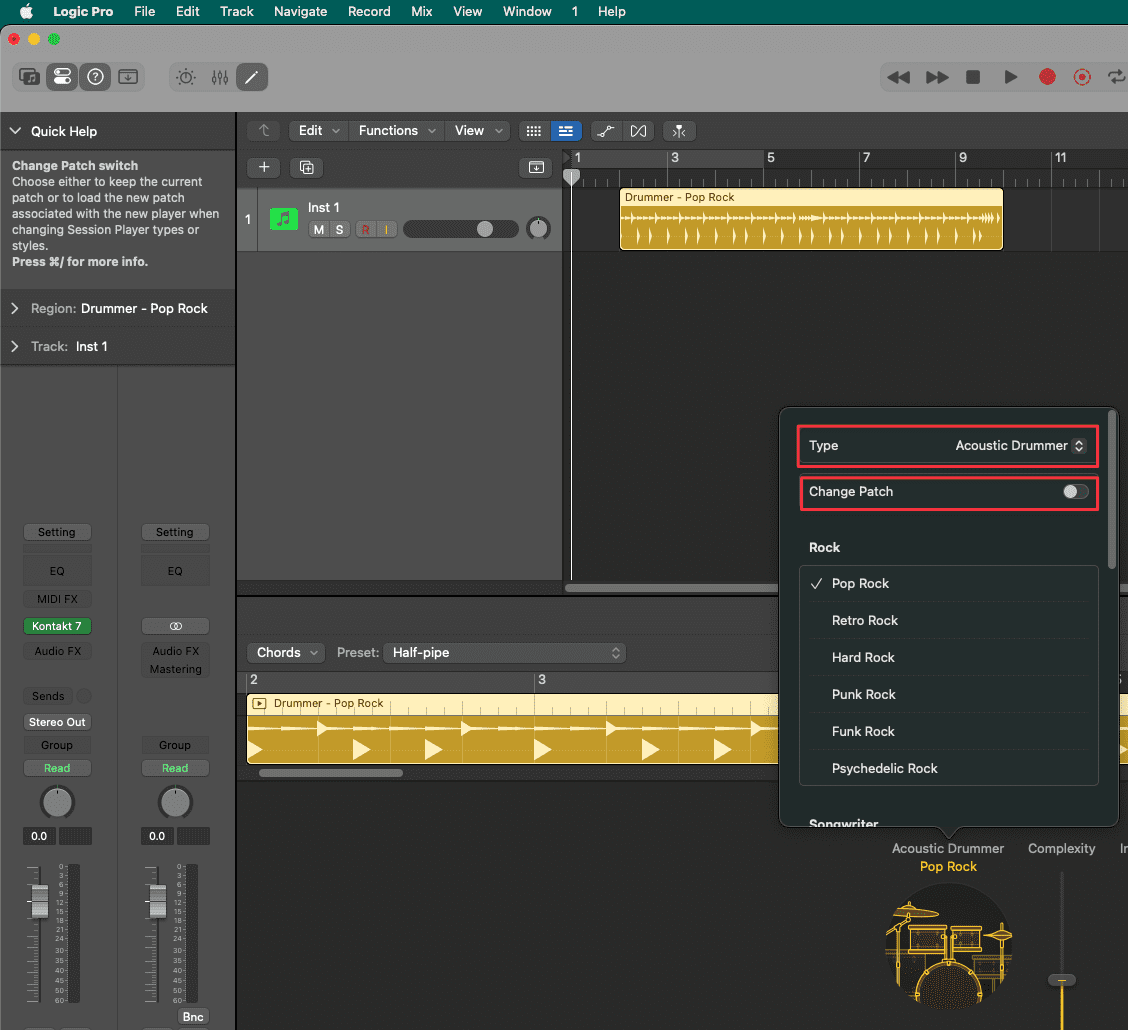Click the catch playhead icon
The width and height of the screenshot is (1128, 1030).
click(679, 131)
